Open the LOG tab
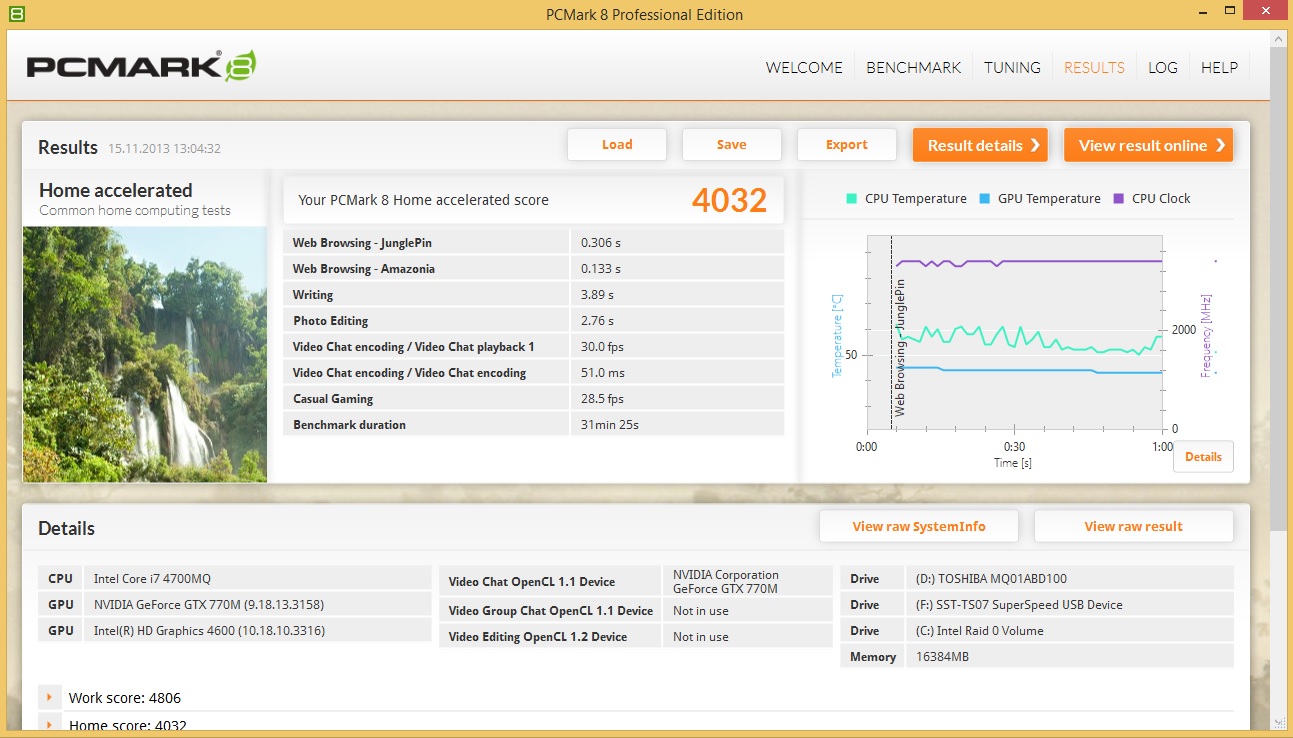The height and width of the screenshot is (738, 1293). (x=1163, y=68)
